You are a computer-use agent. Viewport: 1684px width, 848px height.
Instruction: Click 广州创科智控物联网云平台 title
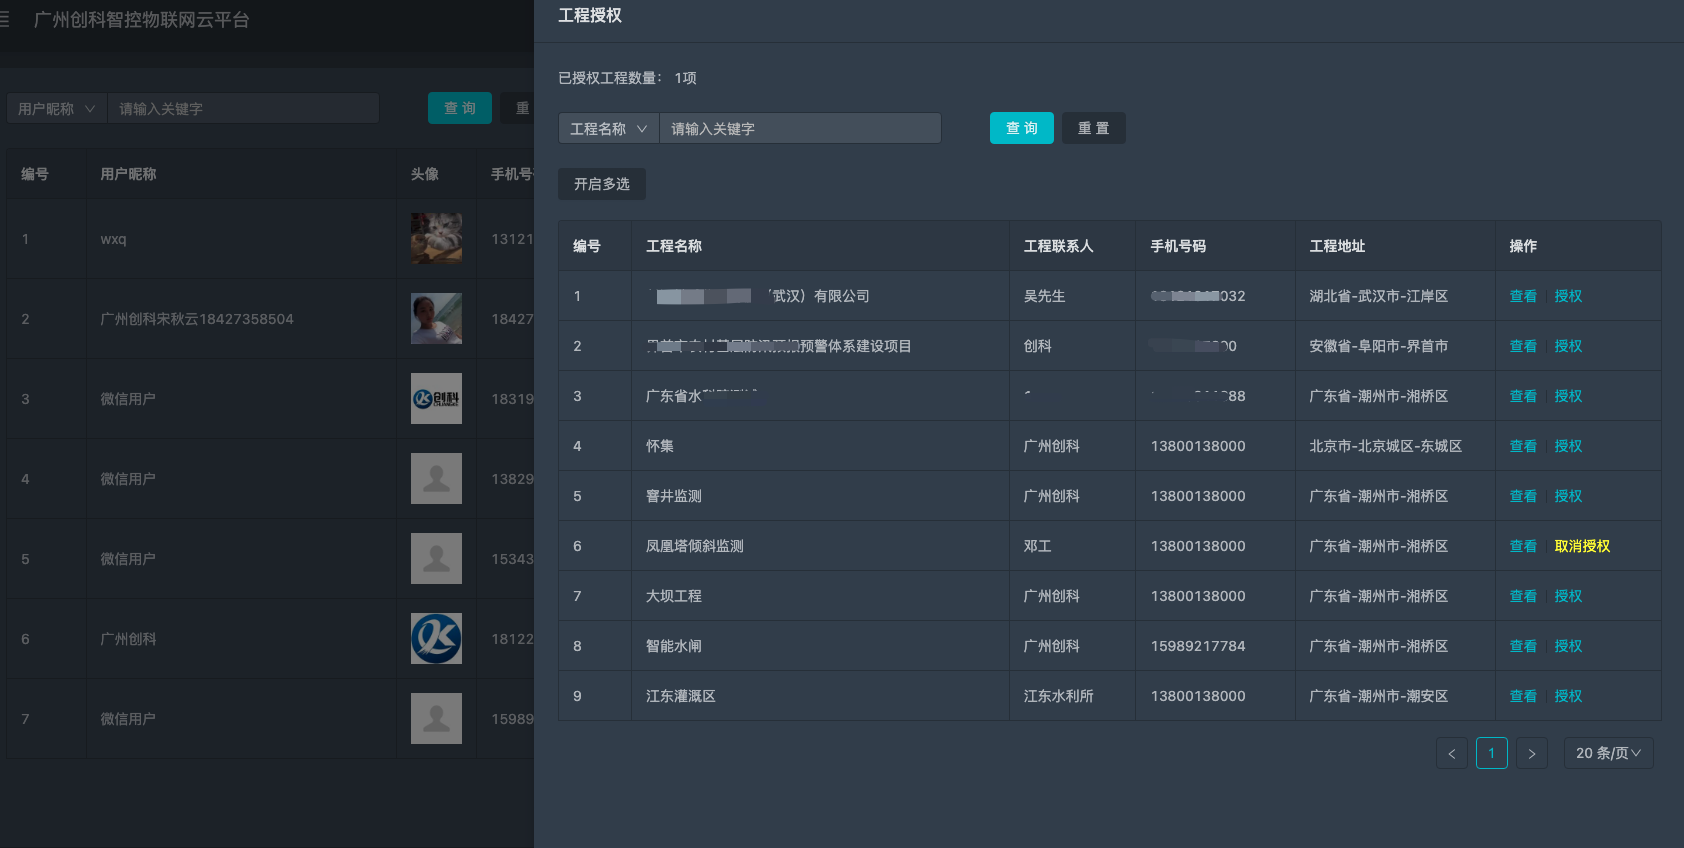[142, 20]
